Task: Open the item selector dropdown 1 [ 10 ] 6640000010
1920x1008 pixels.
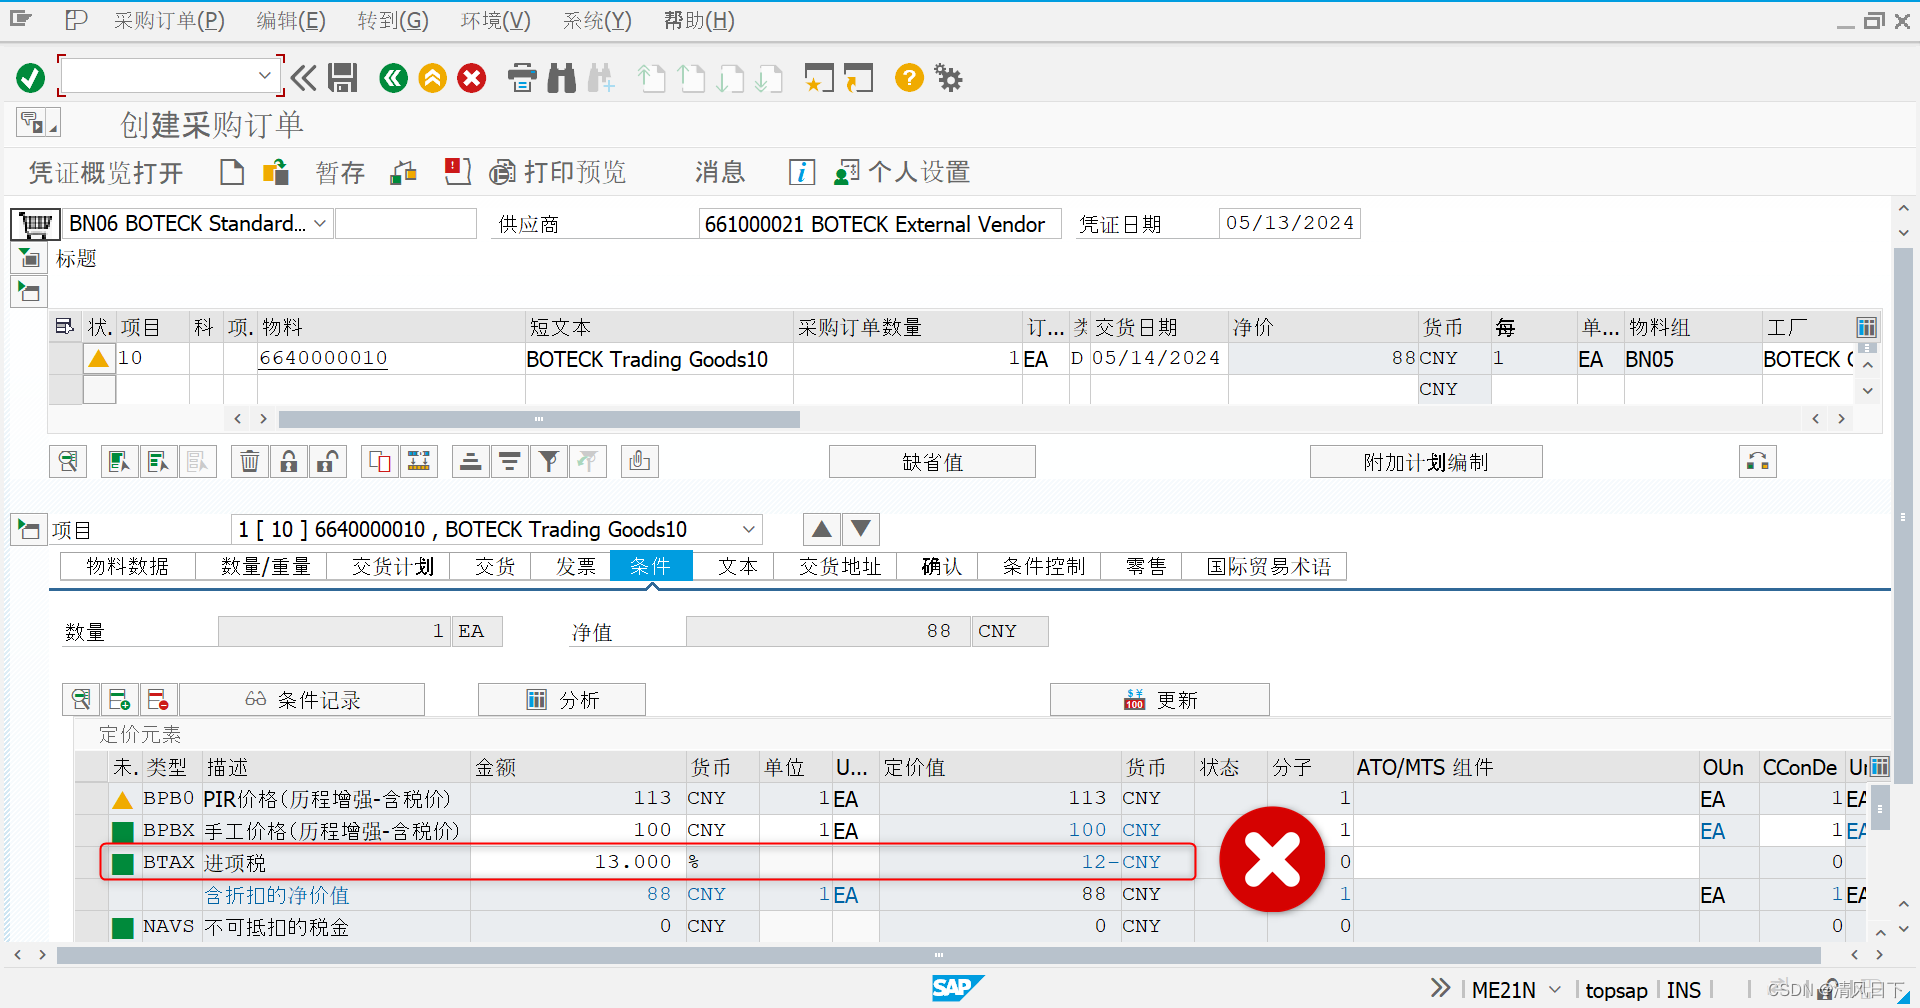Action: (749, 529)
